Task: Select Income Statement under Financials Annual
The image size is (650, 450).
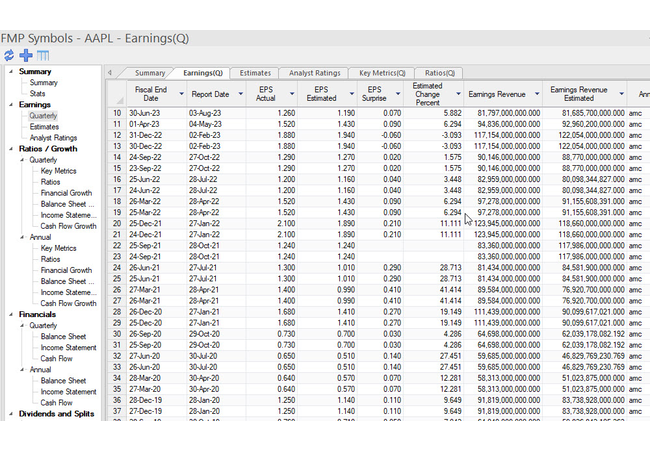Action: tap(68, 392)
